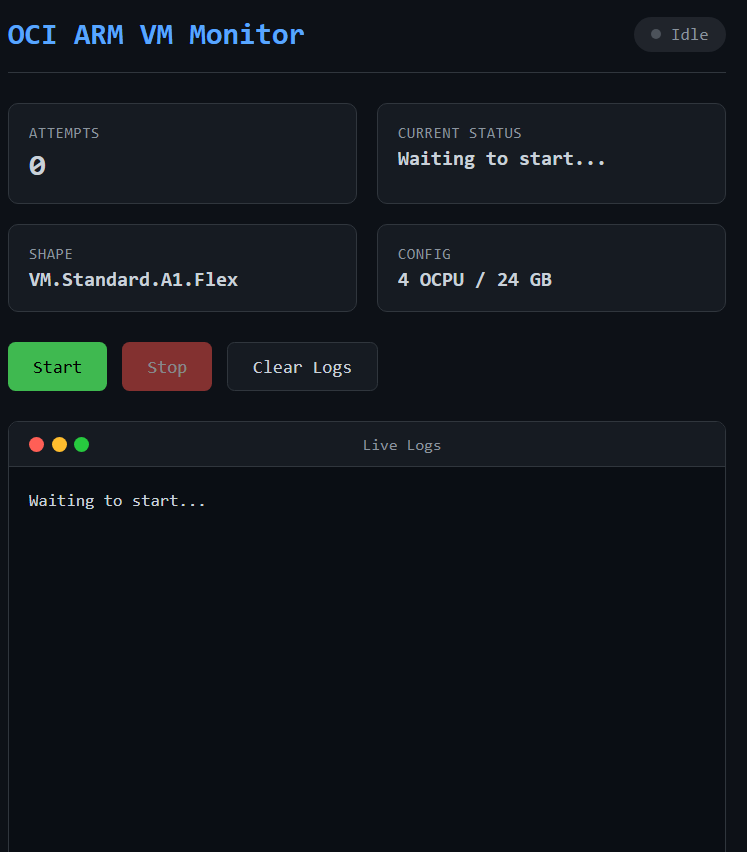Select the Live Logs header tab
The image size is (747, 852).
(x=402, y=444)
